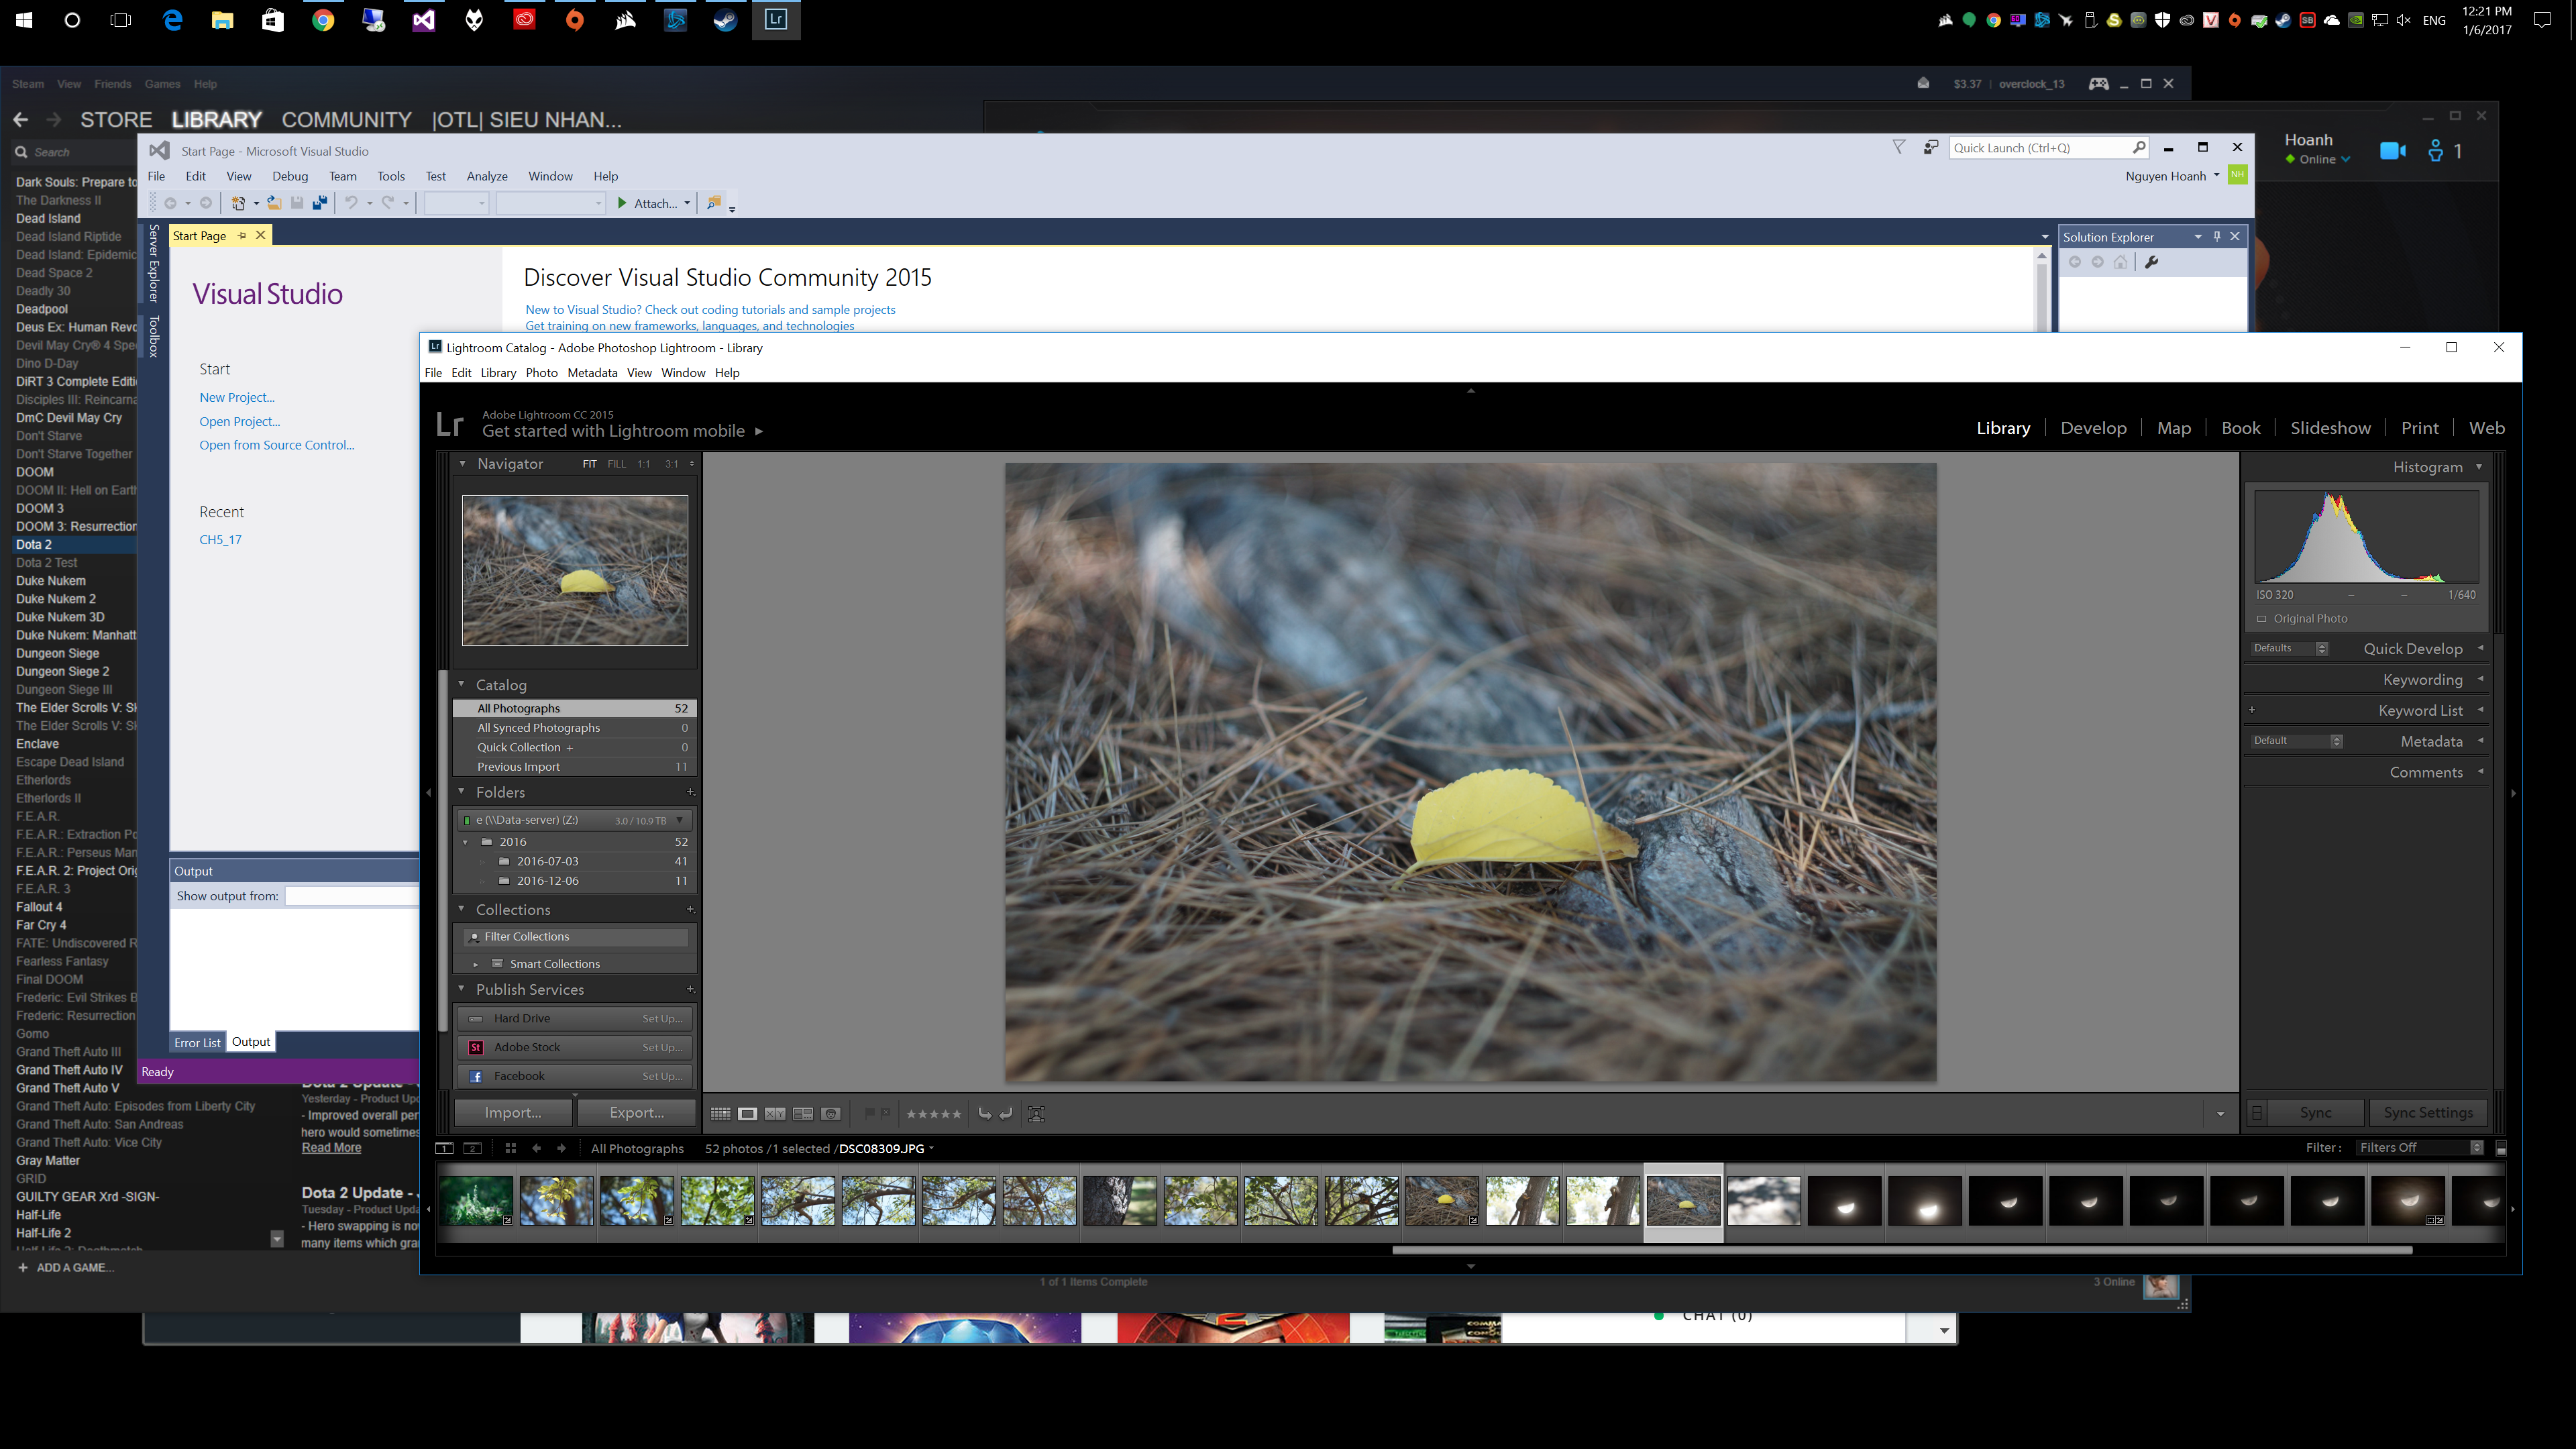This screenshot has width=2576, height=1449.
Task: Select Loupe view icon in Lightroom toolbar
Action: (x=747, y=1114)
